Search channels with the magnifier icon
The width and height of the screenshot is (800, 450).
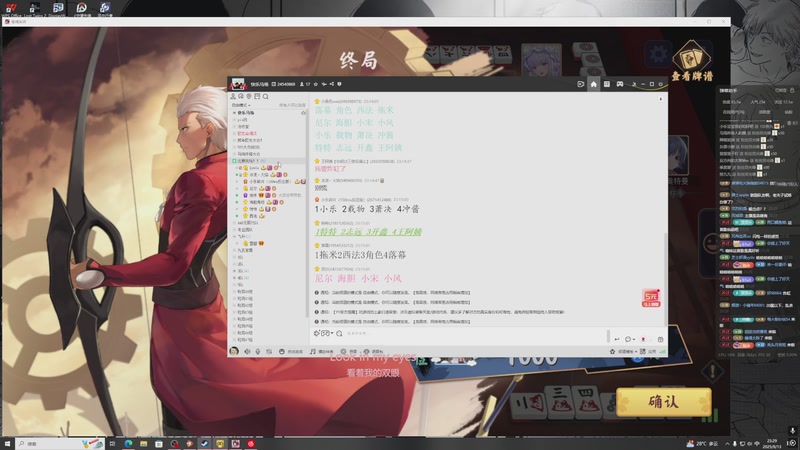(266, 96)
